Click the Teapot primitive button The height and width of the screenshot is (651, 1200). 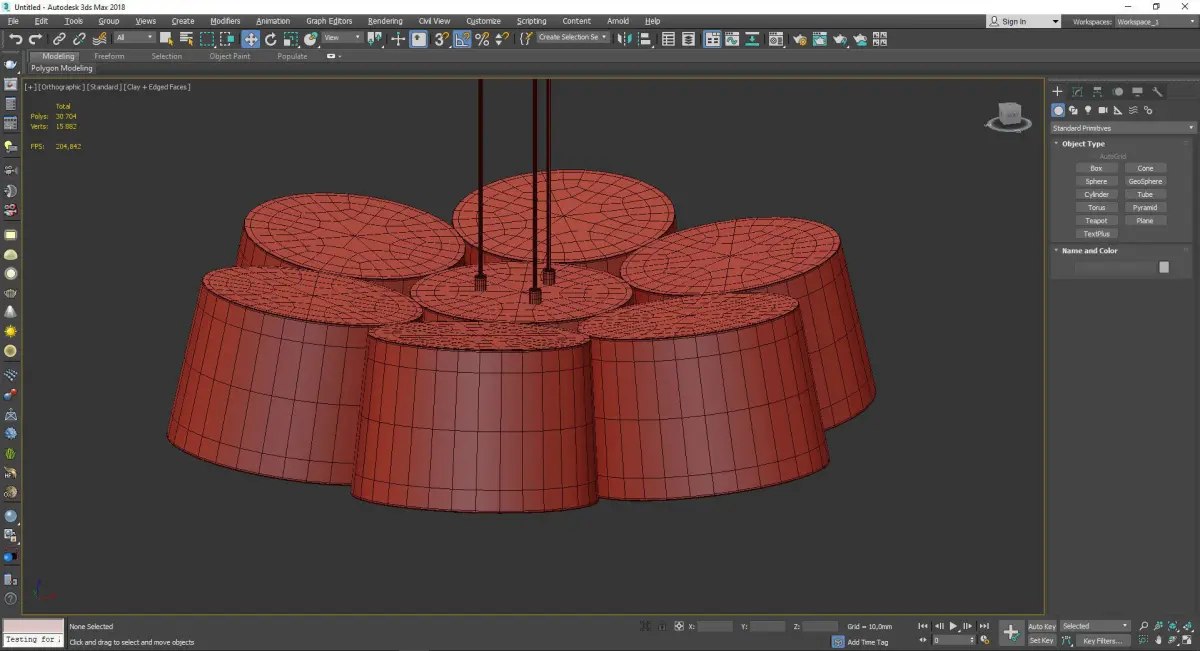(1096, 220)
